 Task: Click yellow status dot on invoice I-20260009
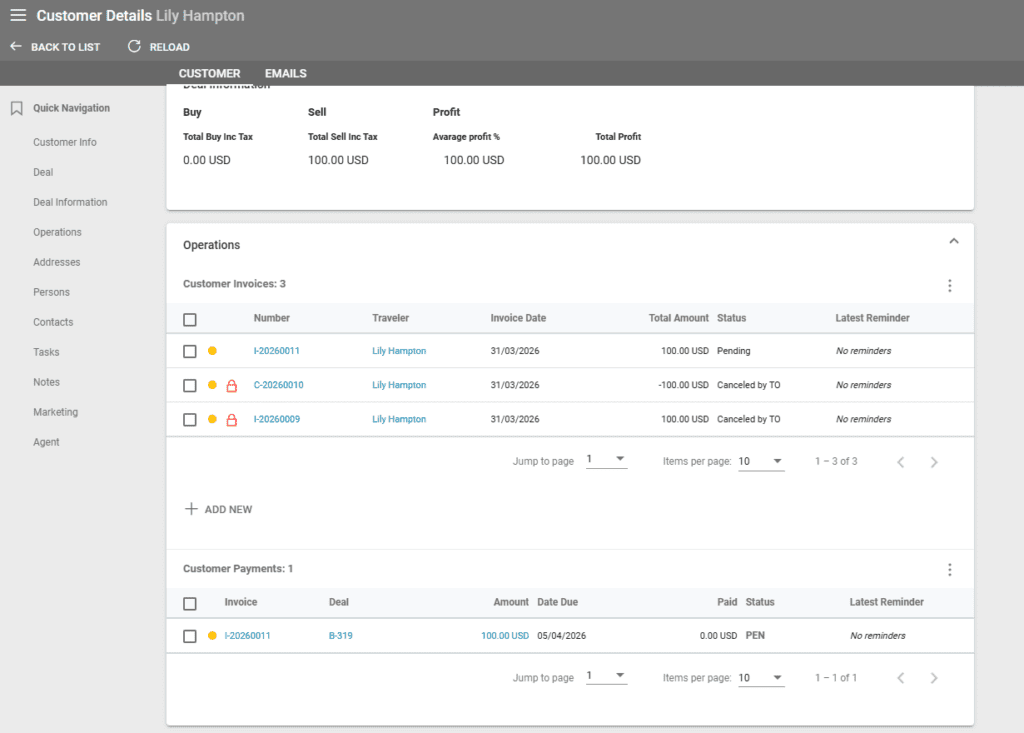[212, 420]
